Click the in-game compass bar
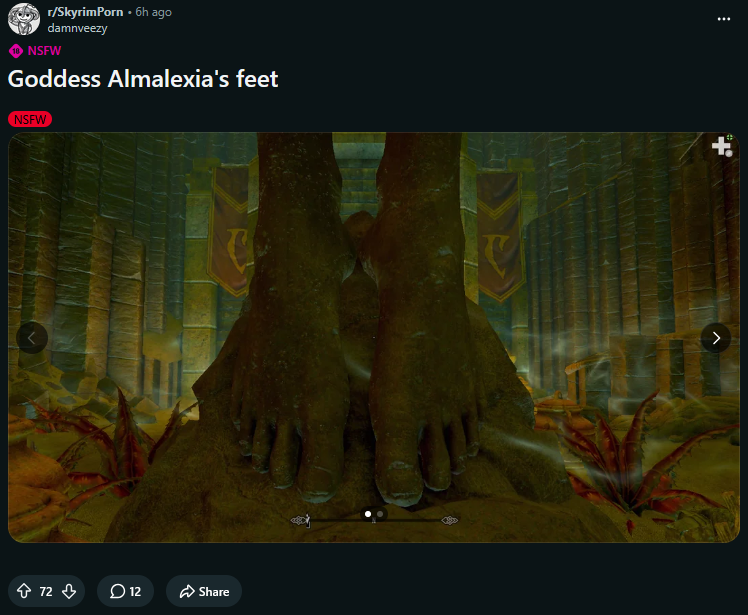 (x=374, y=520)
